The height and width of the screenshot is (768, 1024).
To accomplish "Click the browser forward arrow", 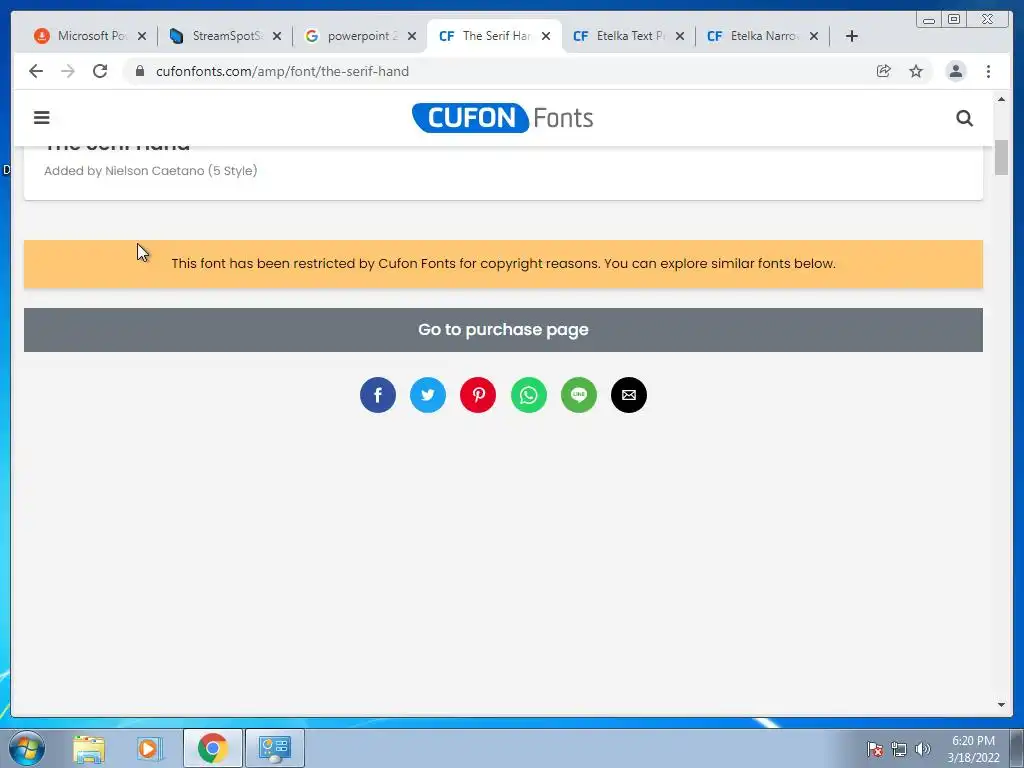I will point(68,71).
